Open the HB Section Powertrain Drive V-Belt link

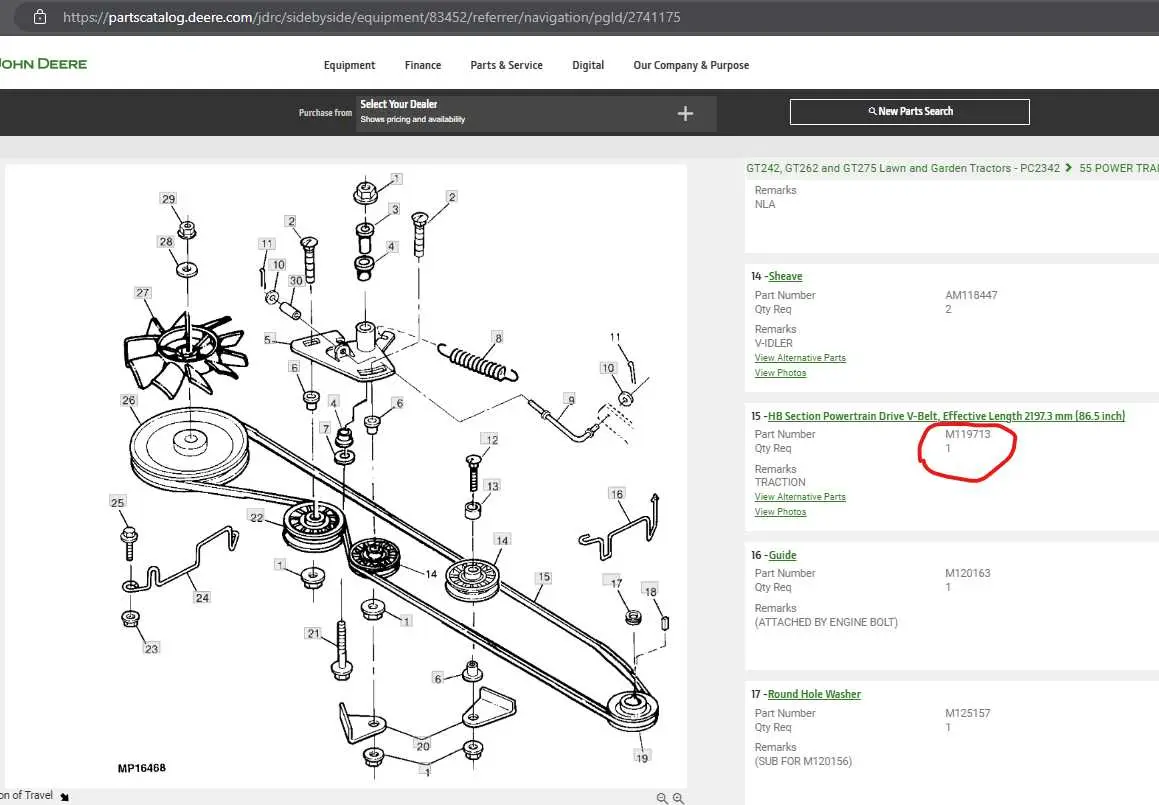[946, 415]
